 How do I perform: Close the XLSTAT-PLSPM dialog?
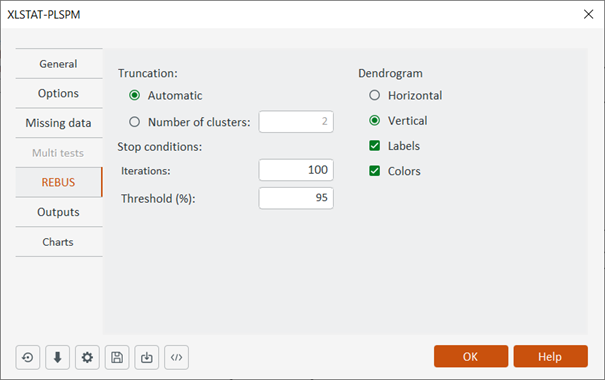(588, 14)
